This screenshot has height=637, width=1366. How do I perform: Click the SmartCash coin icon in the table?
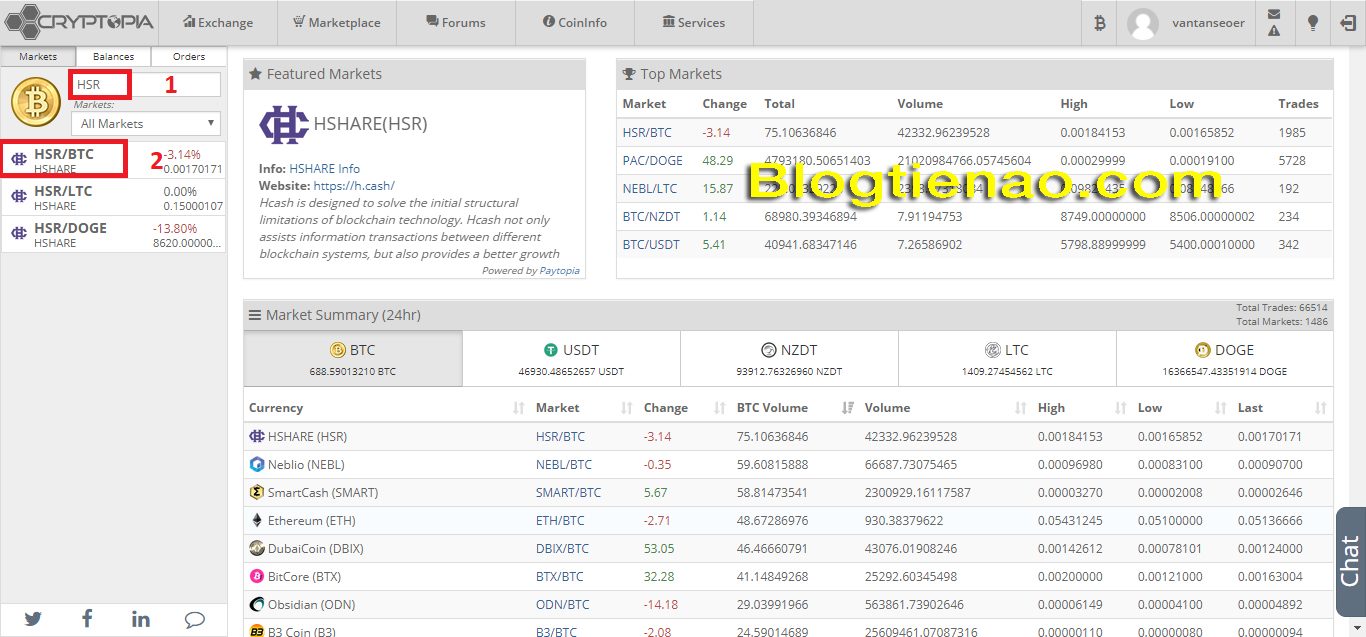257,492
